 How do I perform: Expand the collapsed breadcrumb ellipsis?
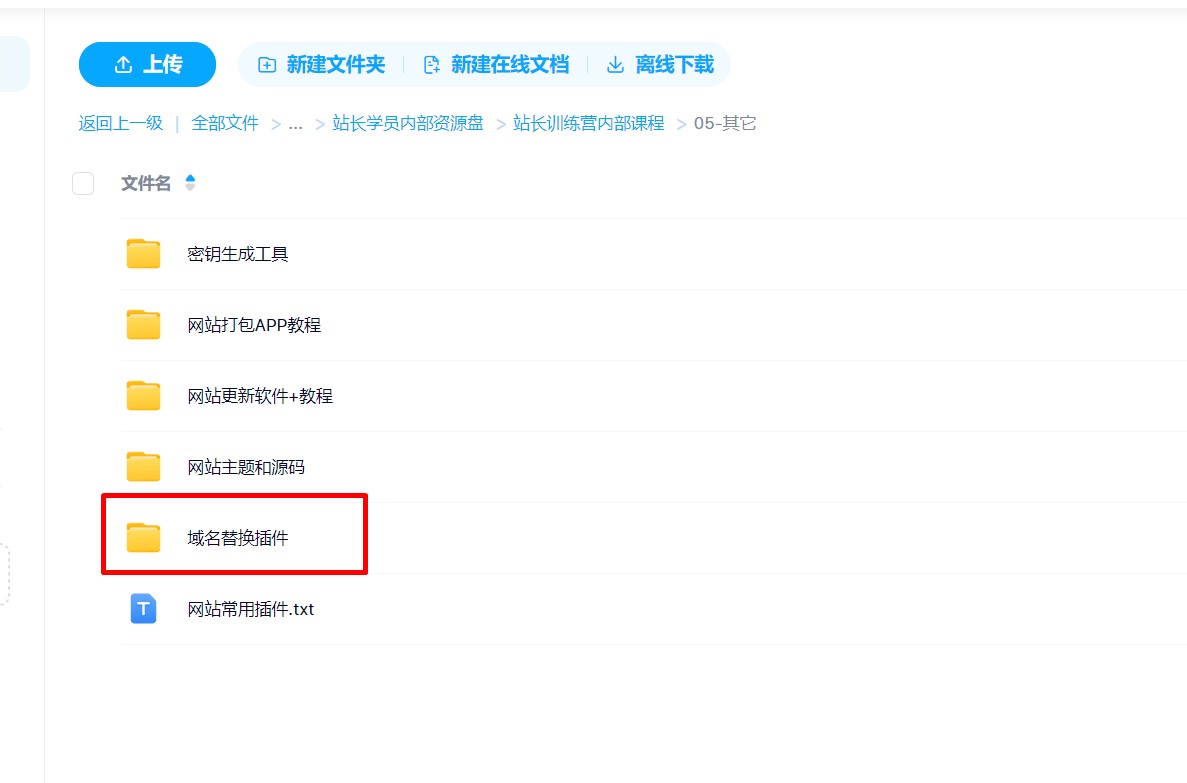[x=295, y=124]
